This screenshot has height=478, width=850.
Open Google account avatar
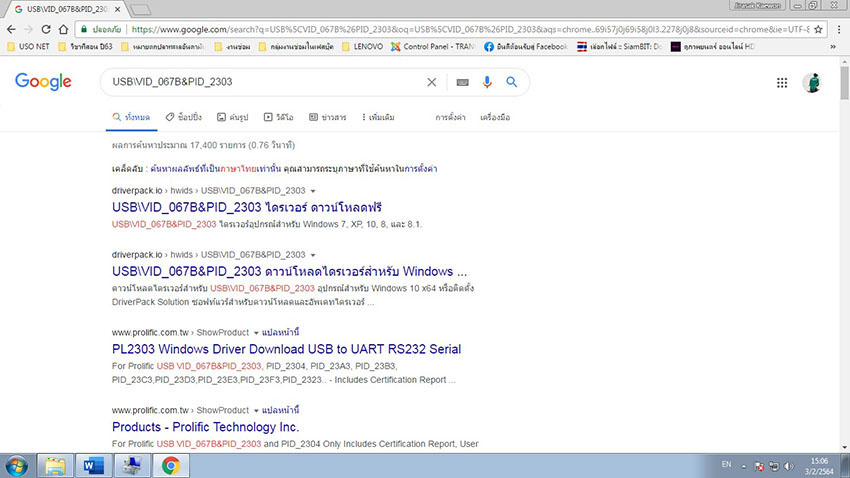click(x=812, y=82)
